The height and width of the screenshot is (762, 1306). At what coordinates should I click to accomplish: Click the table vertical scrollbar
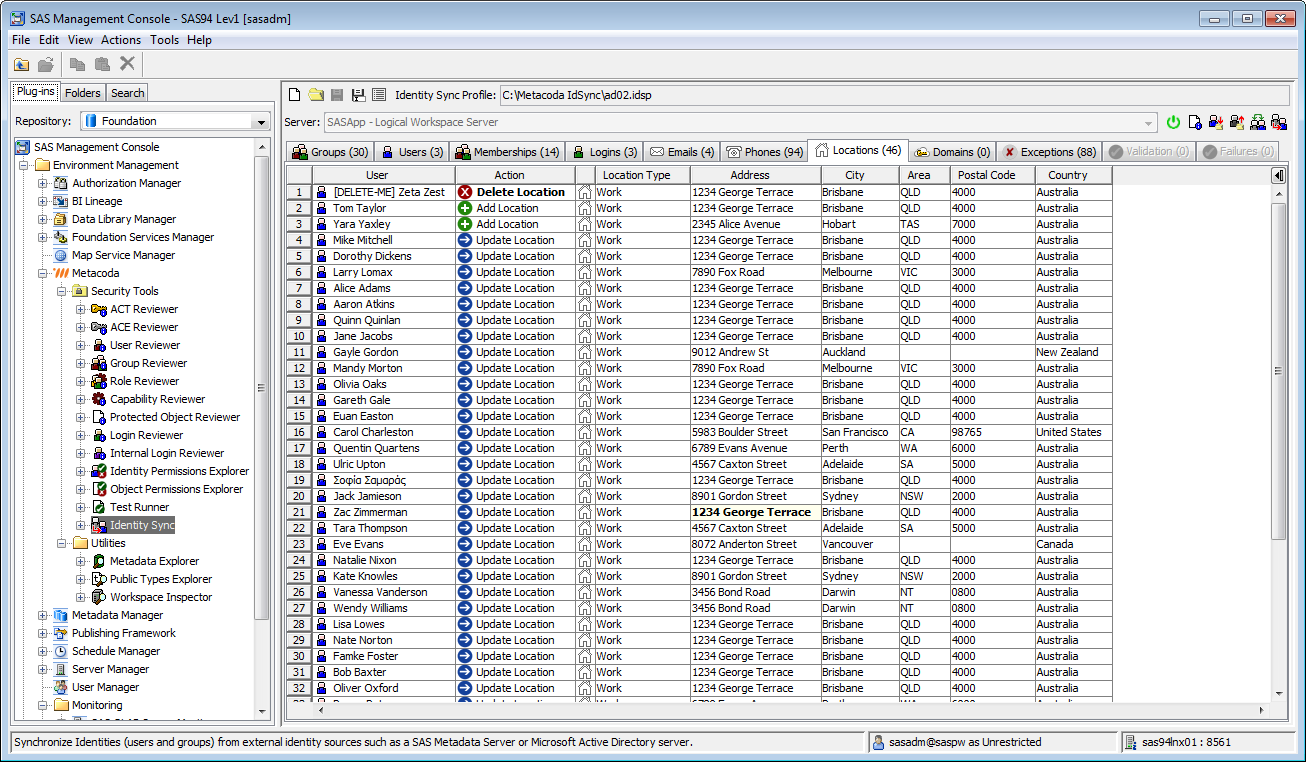(x=1279, y=370)
